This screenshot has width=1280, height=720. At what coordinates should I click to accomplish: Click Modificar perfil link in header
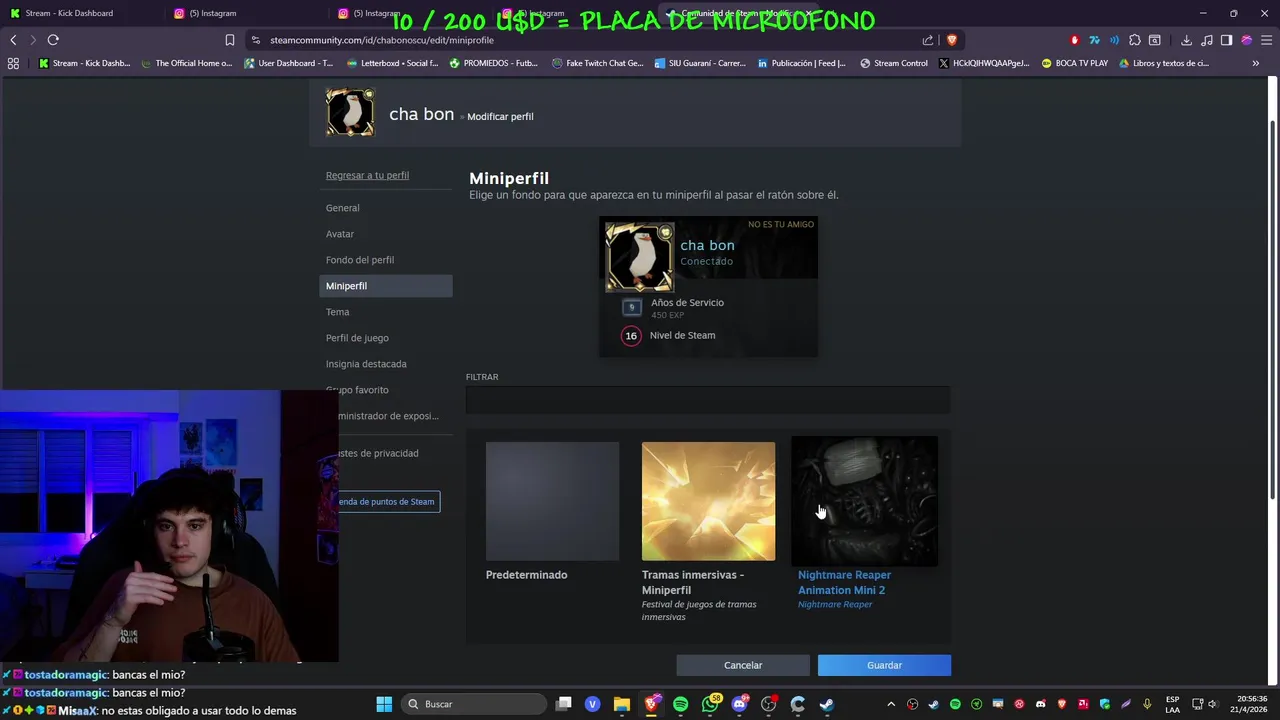click(500, 117)
